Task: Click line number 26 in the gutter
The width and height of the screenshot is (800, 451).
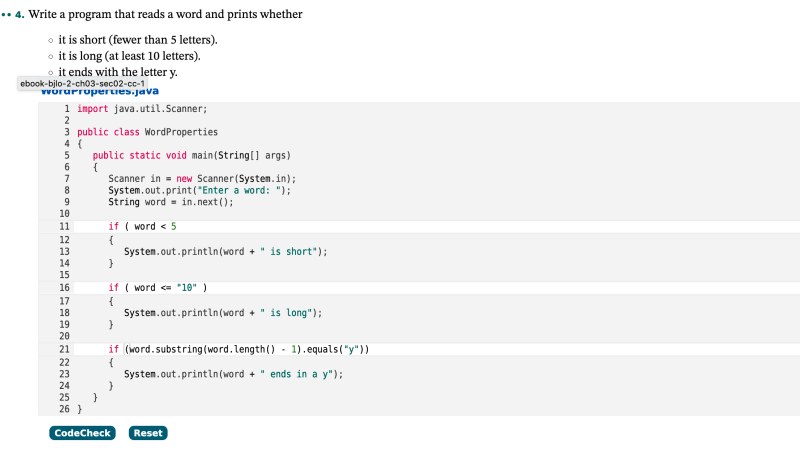Action: 65,410
